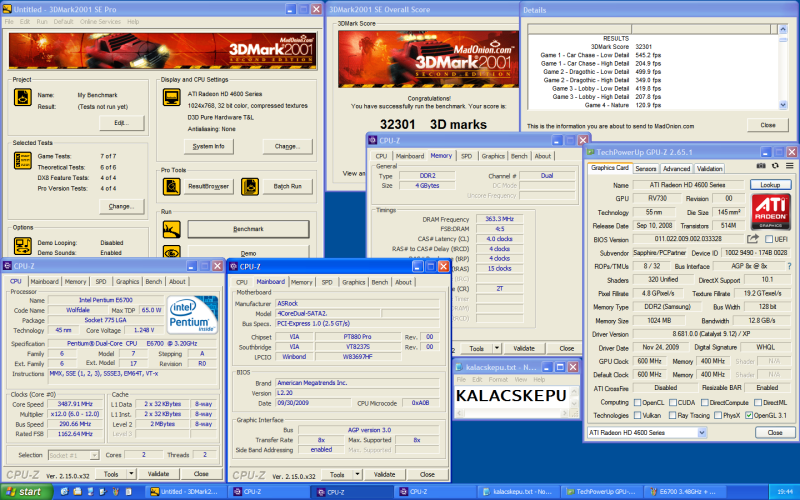This screenshot has height=500, width=800.
Task: Switch to the Untitled - 3DMark2001 taskbar item
Action: point(185,492)
